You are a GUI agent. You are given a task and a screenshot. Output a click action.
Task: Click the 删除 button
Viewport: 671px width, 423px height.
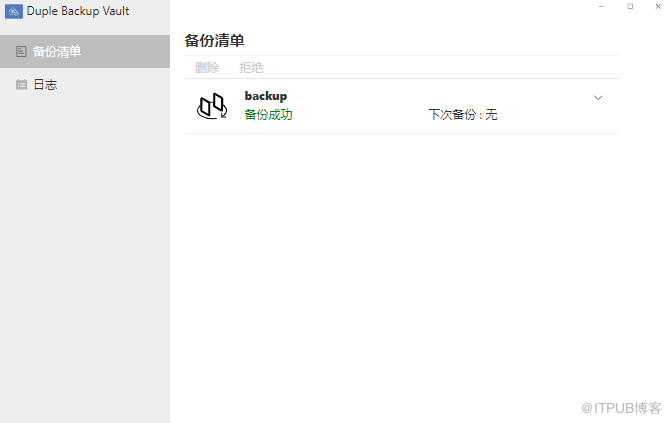pos(207,68)
